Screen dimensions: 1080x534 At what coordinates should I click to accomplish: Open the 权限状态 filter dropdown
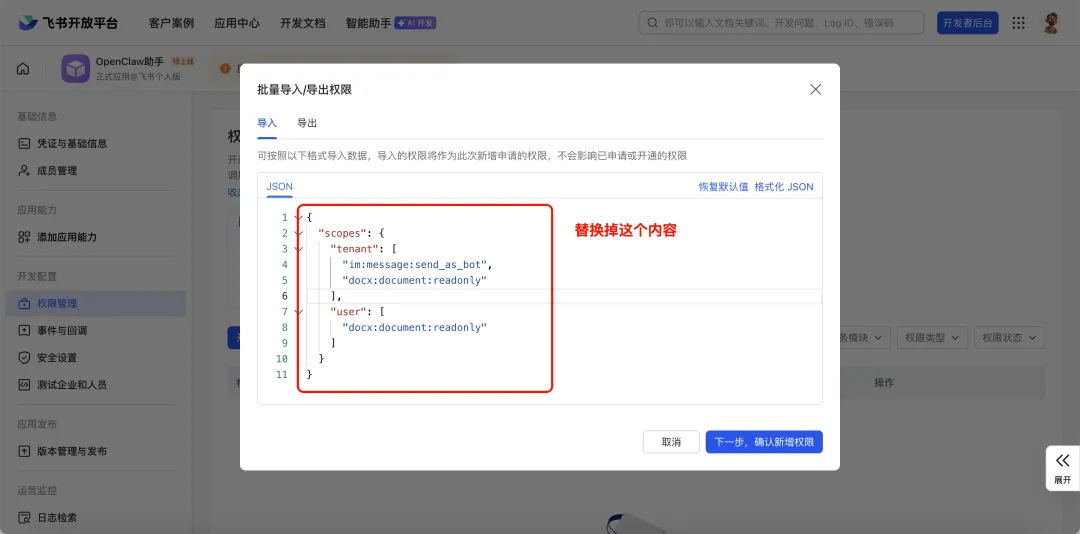pyautogui.click(x=1008, y=338)
